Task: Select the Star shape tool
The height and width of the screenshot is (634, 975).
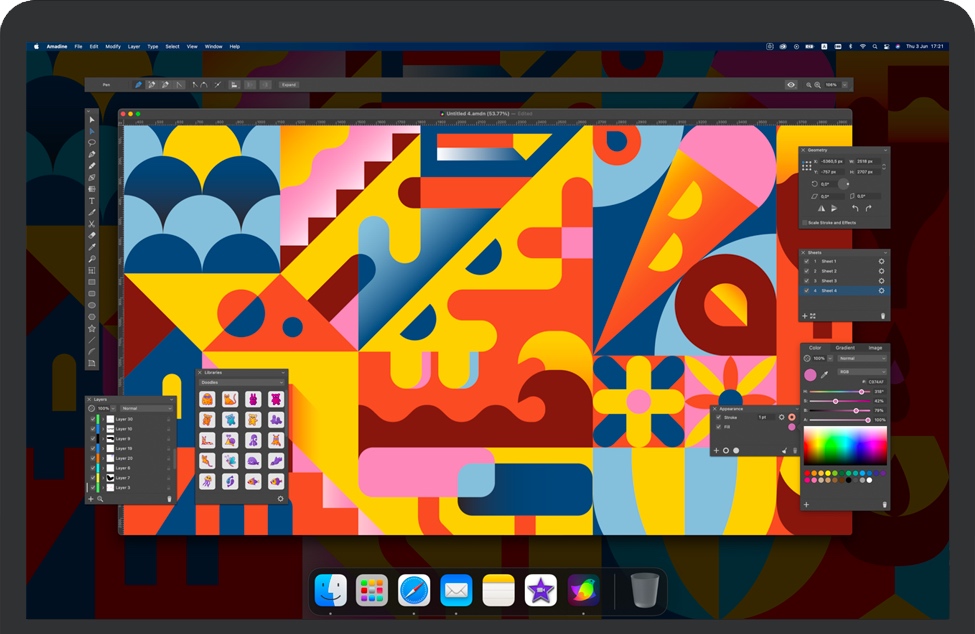Action: point(92,328)
